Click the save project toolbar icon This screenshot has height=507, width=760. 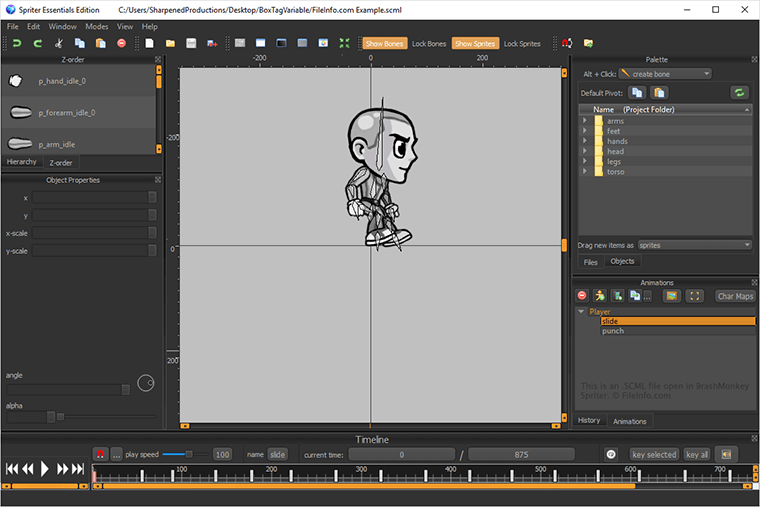click(x=190, y=44)
